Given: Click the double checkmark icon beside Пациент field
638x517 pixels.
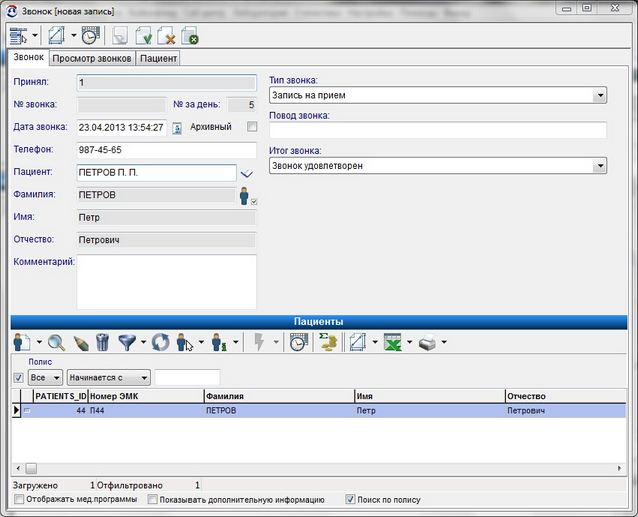Looking at the screenshot, I should [247, 174].
